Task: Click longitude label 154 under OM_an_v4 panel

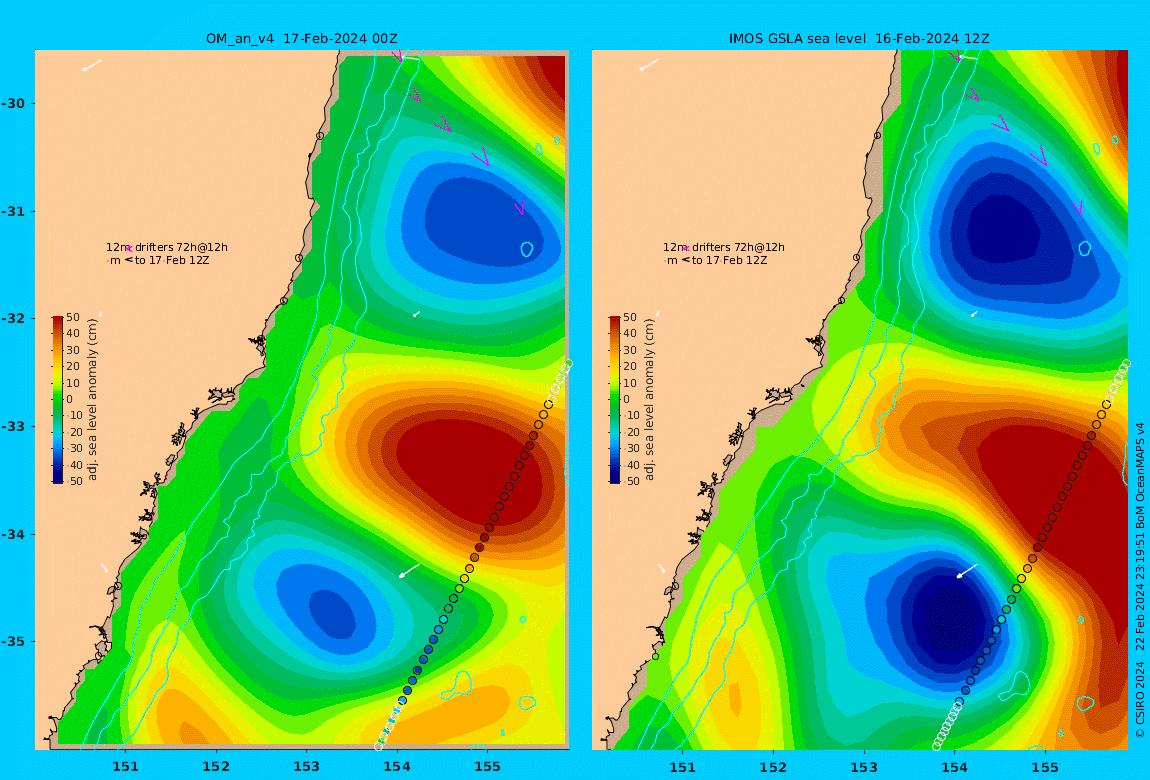Action: pyautogui.click(x=397, y=767)
